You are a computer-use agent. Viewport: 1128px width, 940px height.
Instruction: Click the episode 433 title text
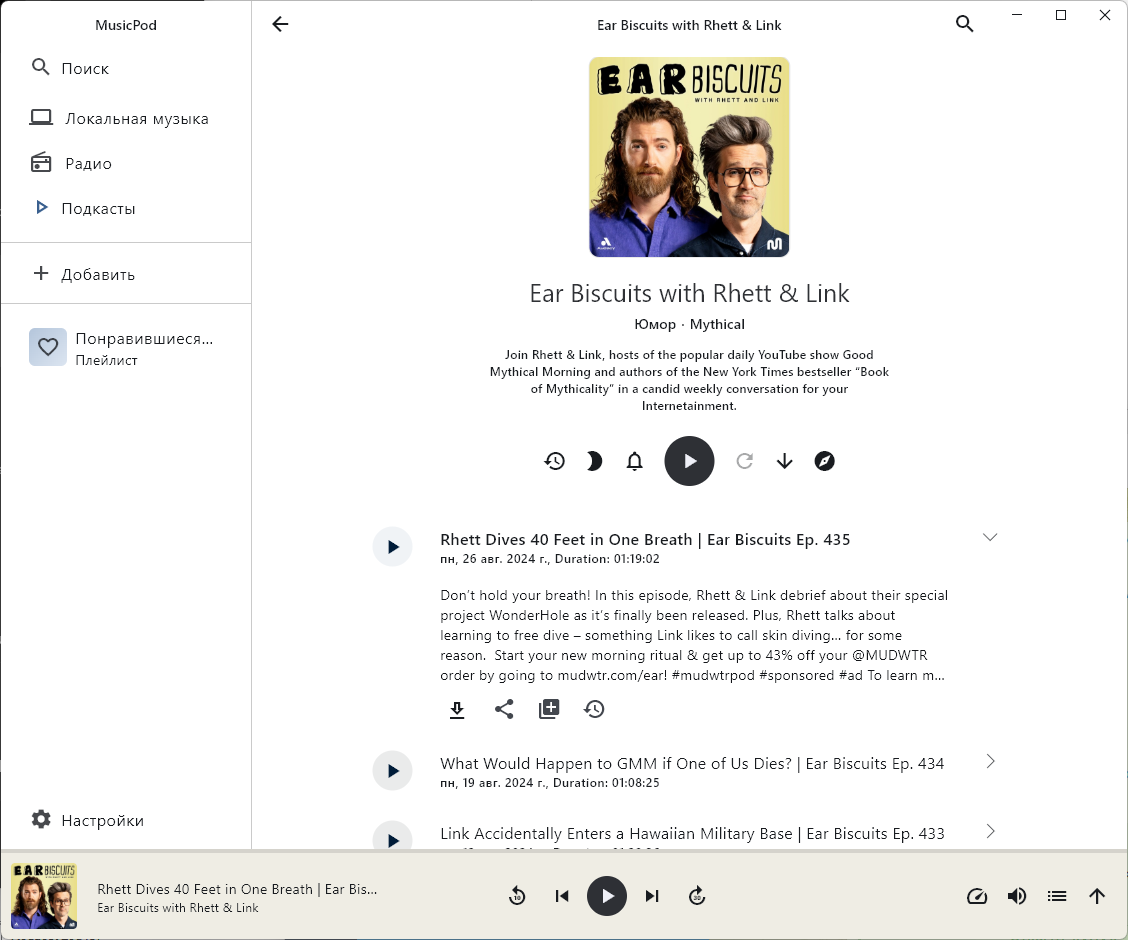692,834
